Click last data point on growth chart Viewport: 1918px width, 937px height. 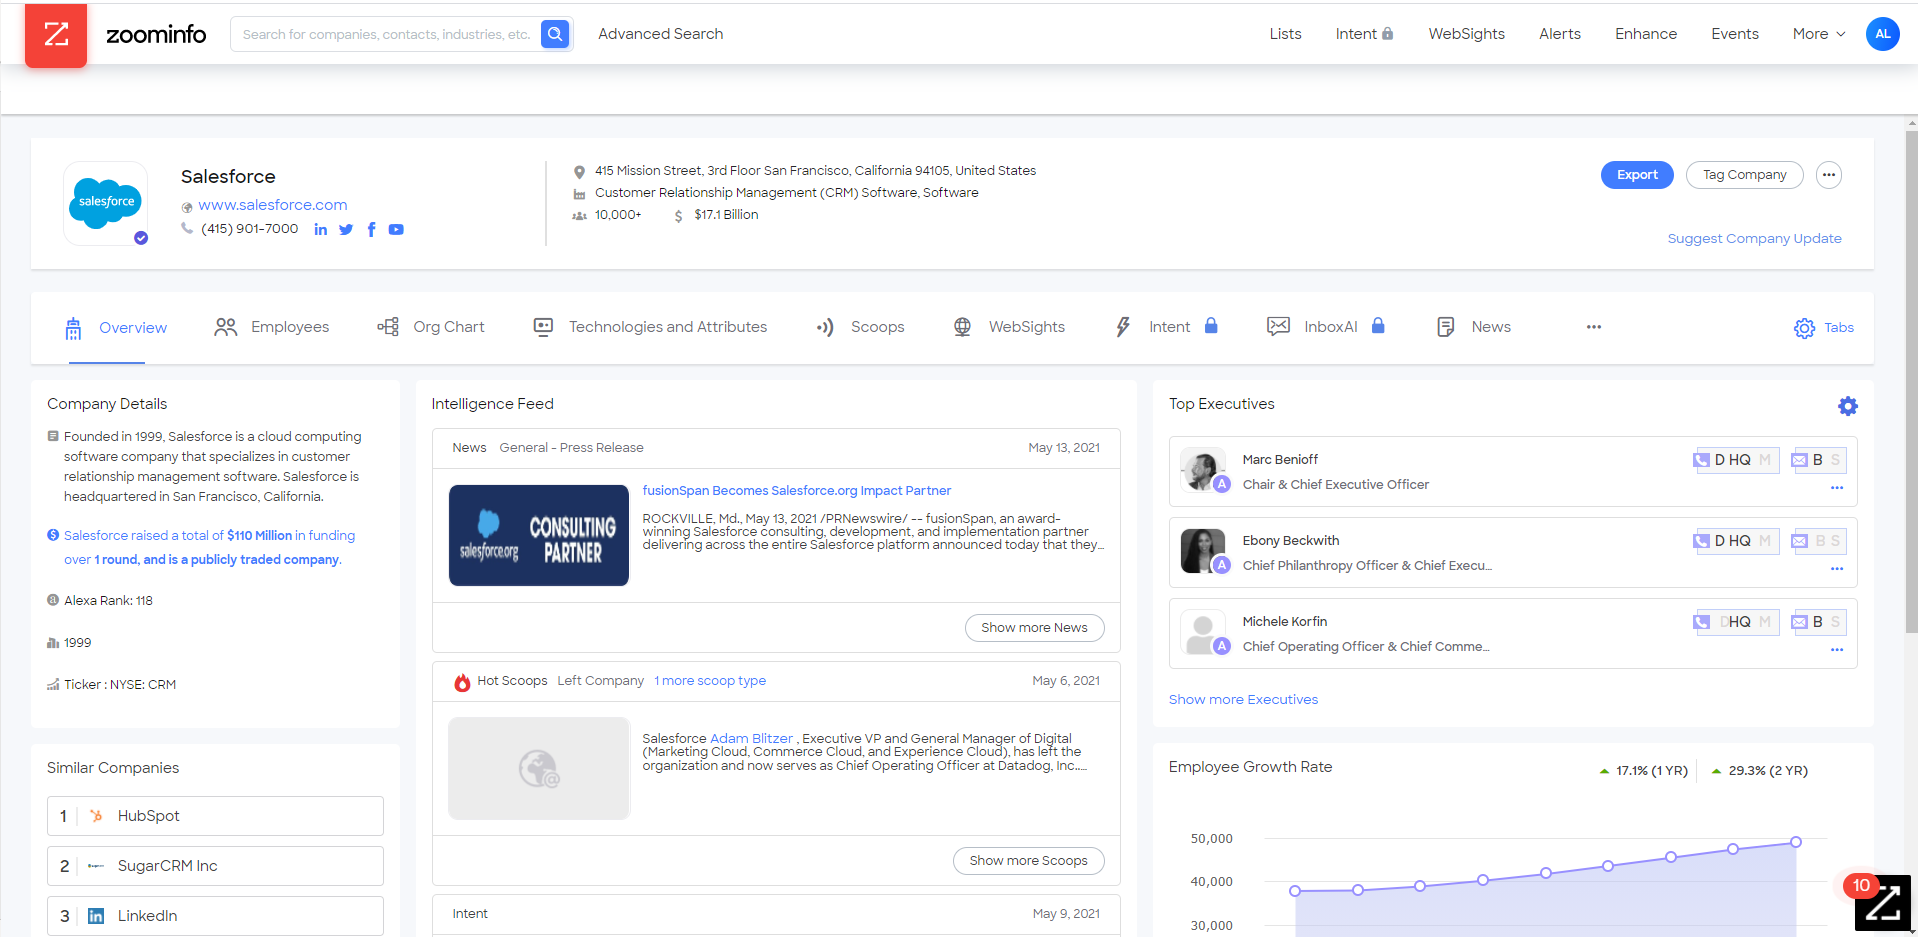click(1796, 842)
